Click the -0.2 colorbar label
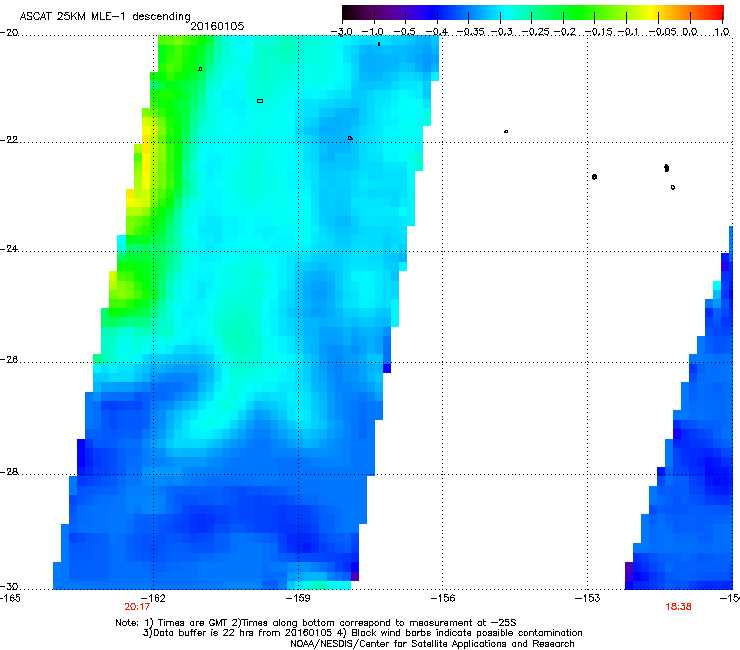 [565, 32]
